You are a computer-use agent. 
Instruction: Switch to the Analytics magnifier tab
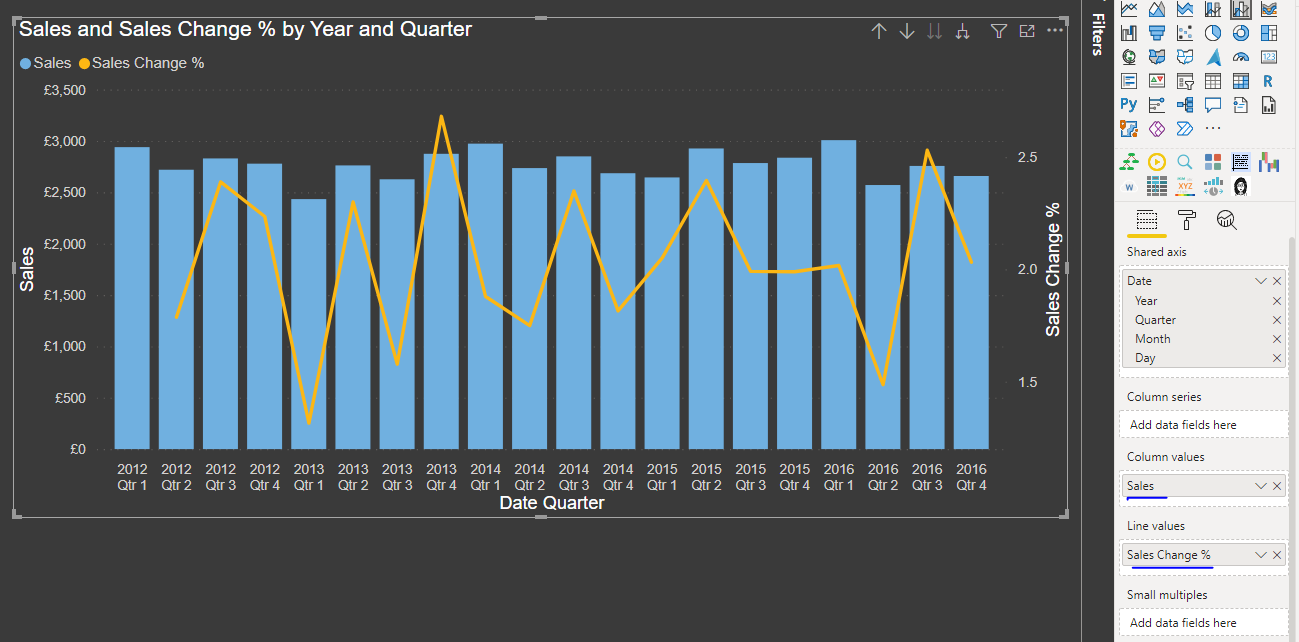(x=1227, y=221)
